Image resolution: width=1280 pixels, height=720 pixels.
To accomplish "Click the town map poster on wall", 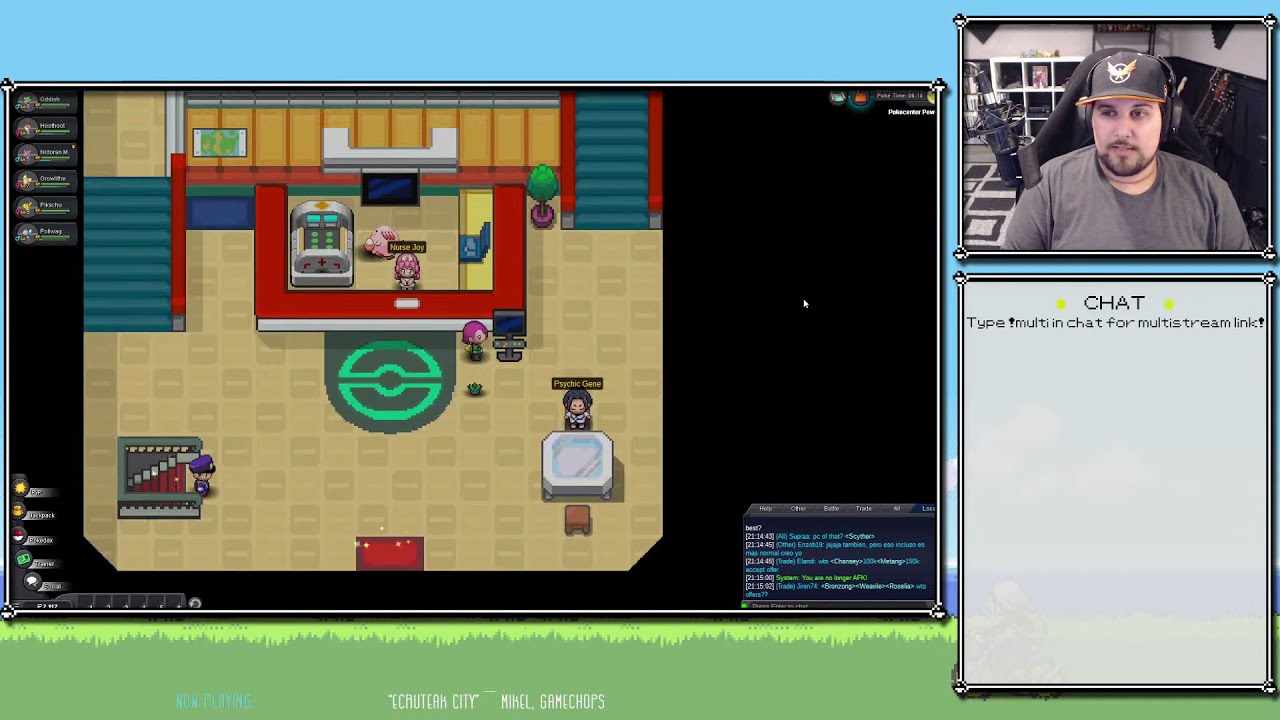I will click(x=219, y=143).
